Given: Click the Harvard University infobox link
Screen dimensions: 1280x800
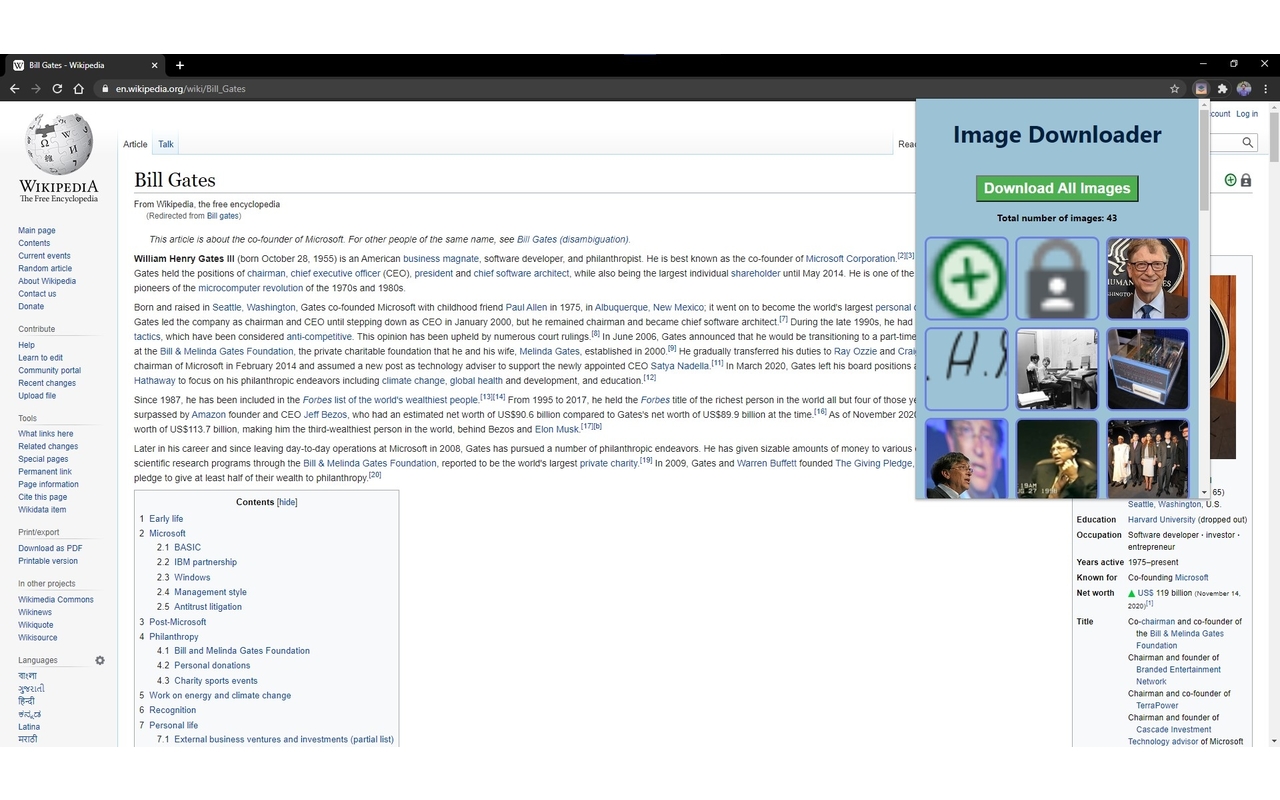Looking at the screenshot, I should [1161, 520].
